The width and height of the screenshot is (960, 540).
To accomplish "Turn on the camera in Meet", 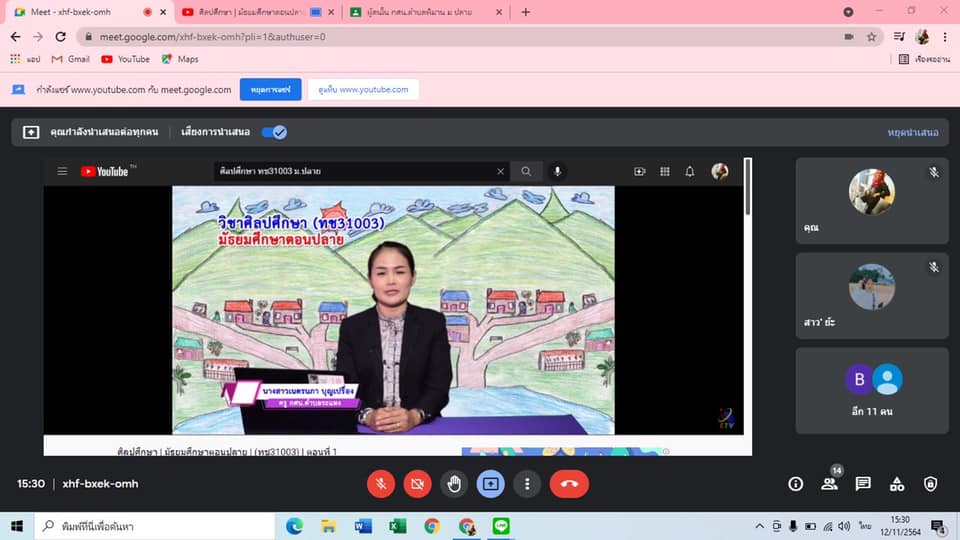I will (417, 484).
